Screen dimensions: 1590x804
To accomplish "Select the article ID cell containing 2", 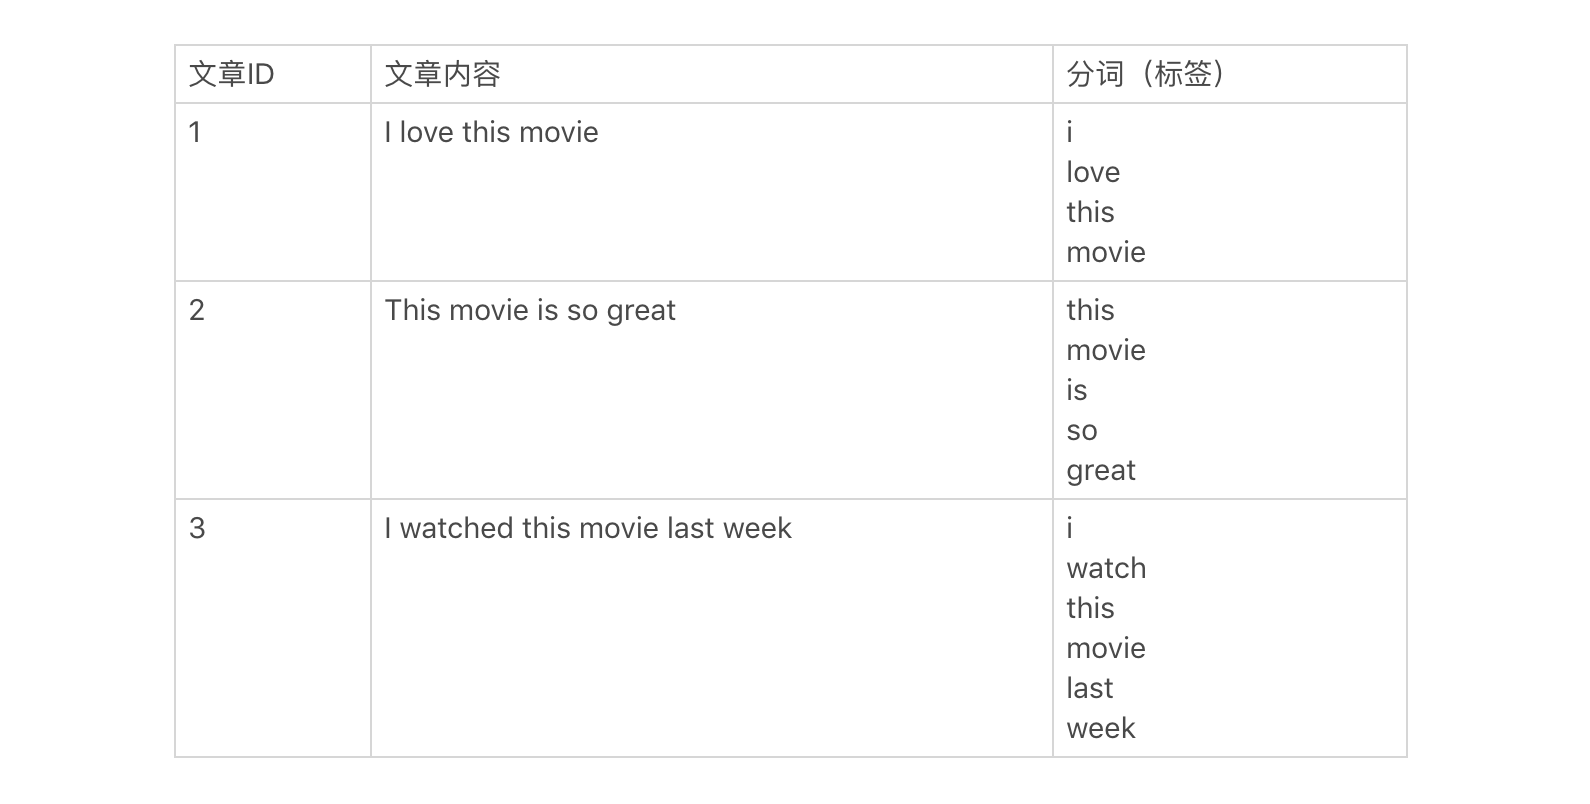I will pos(197,310).
